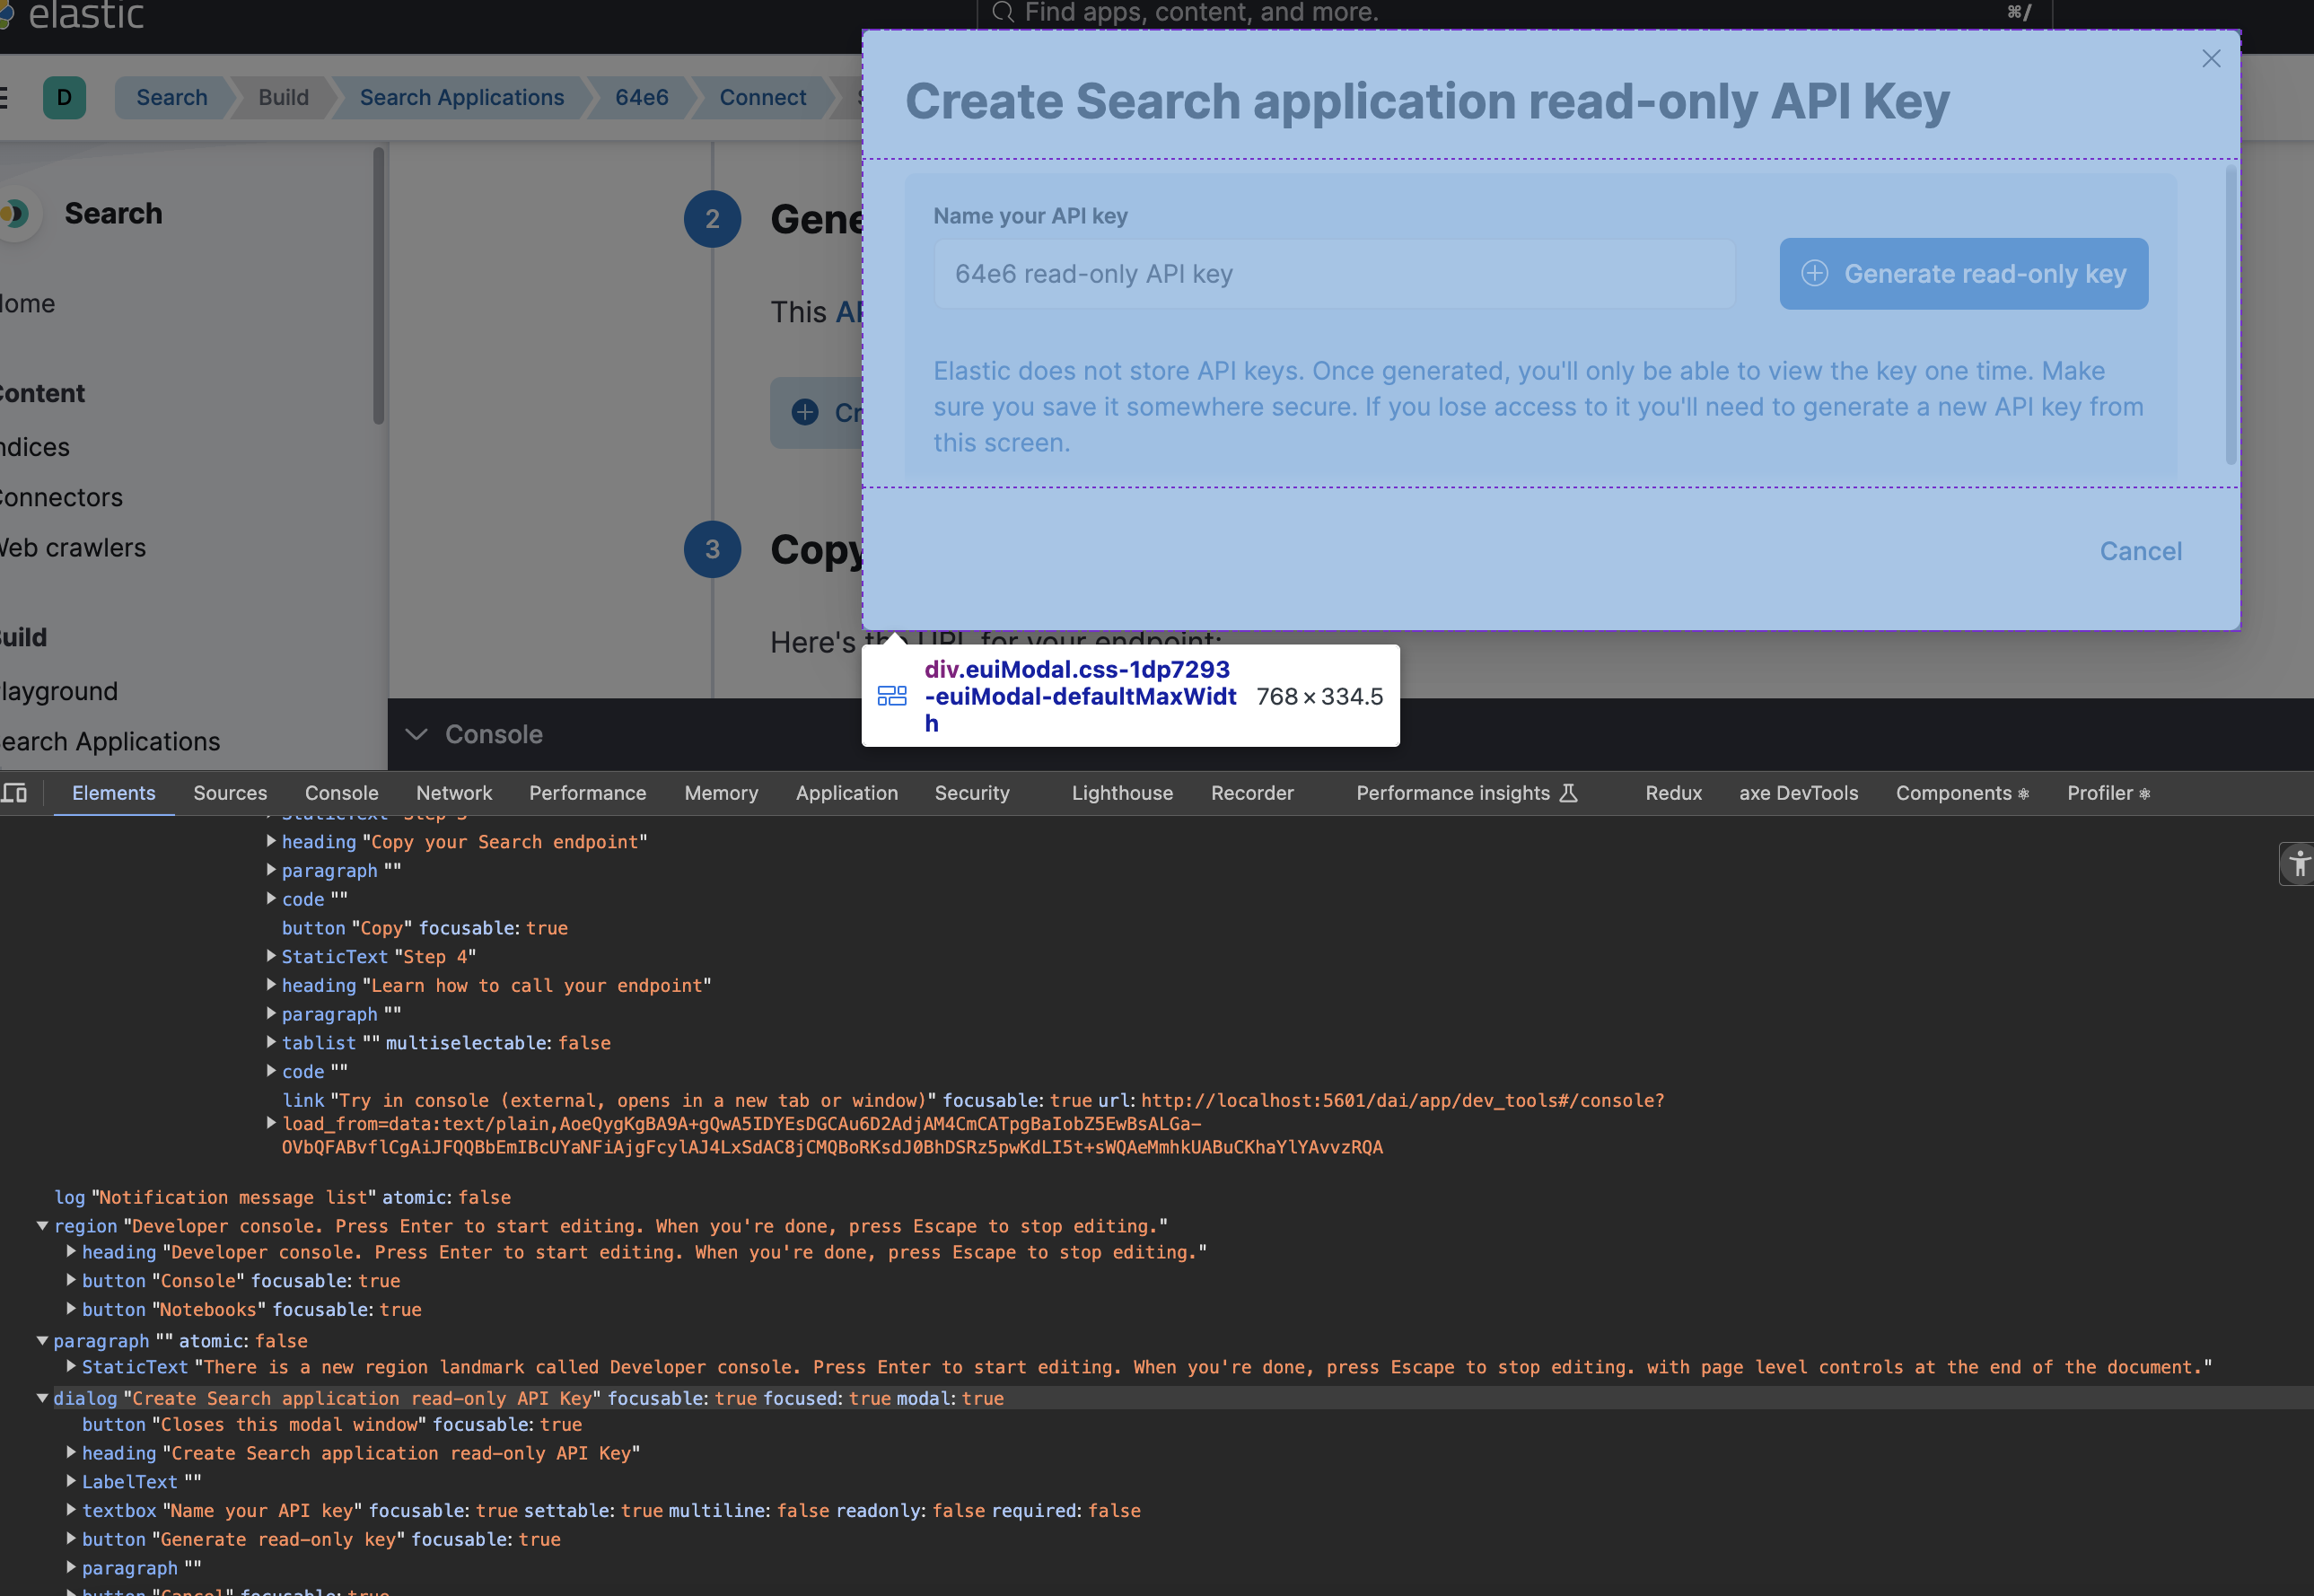
Task: Open the axe DevTools tab
Action: (1798, 793)
